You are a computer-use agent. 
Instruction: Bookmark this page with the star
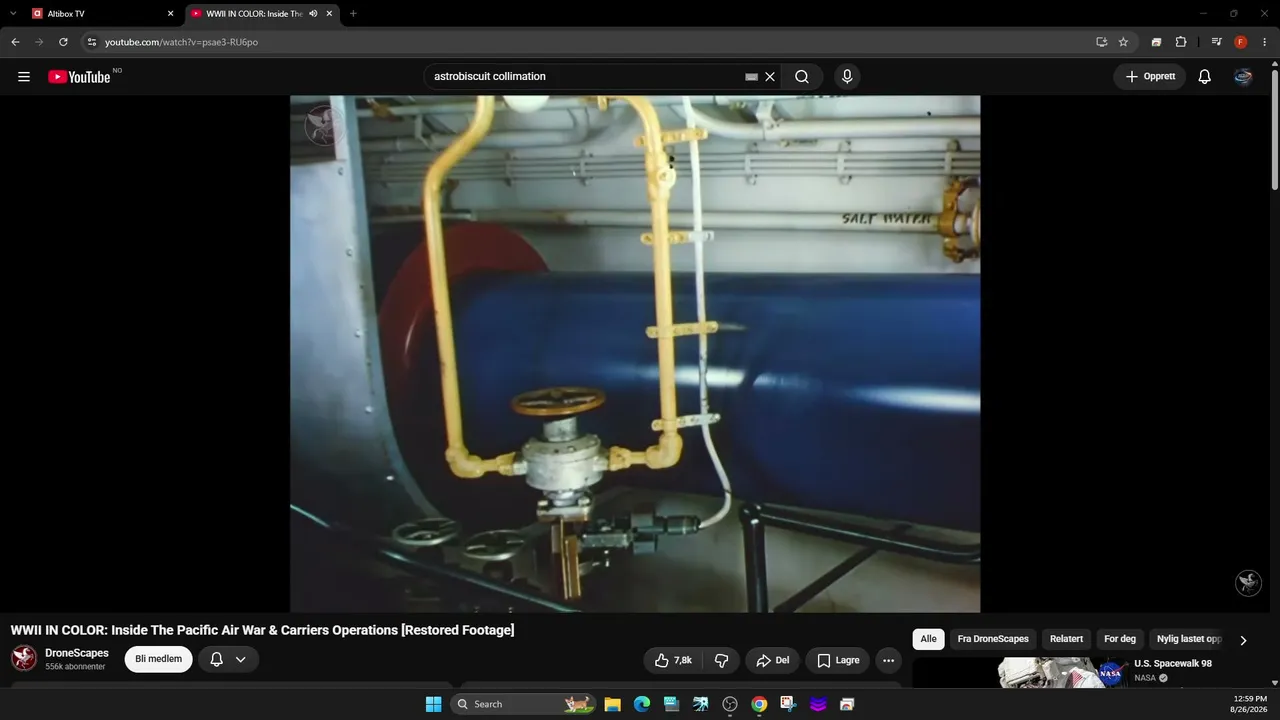[x=1123, y=42]
